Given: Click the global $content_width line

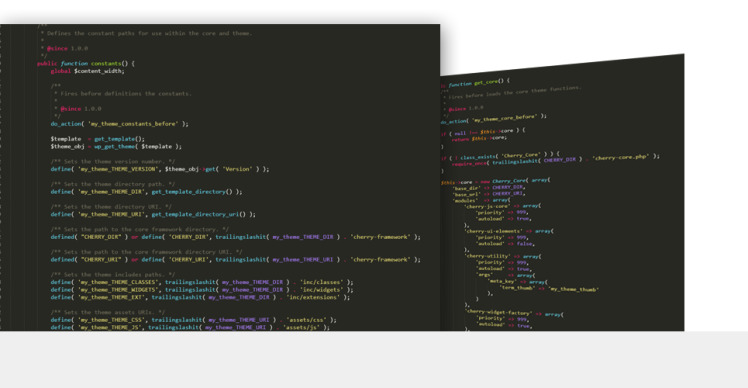Looking at the screenshot, I should [87, 71].
